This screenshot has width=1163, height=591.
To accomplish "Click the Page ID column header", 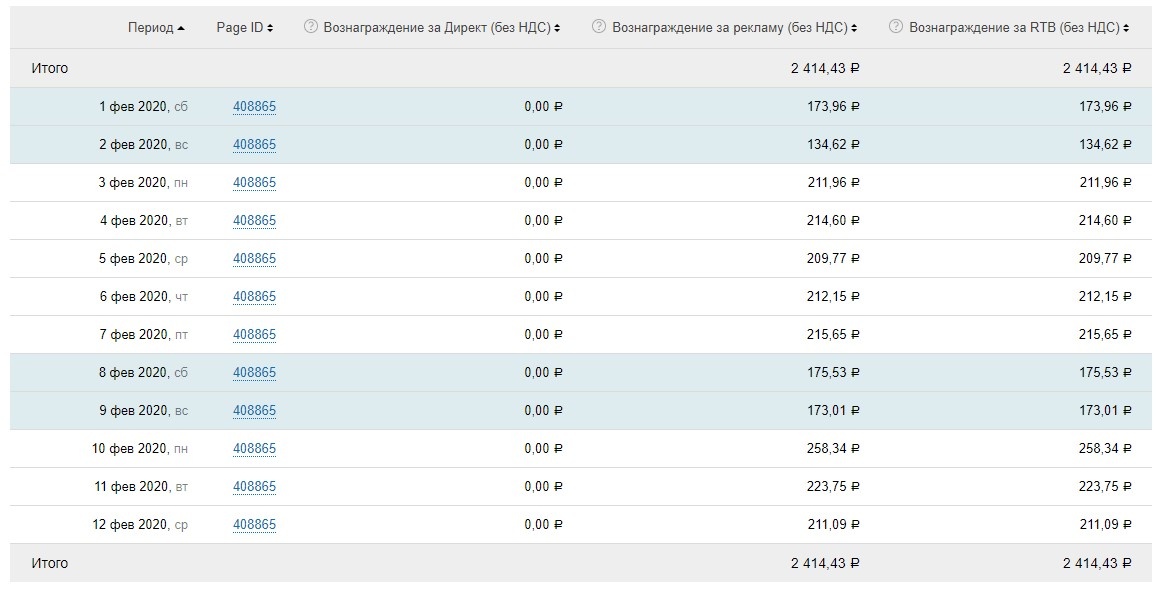I will pyautogui.click(x=239, y=28).
